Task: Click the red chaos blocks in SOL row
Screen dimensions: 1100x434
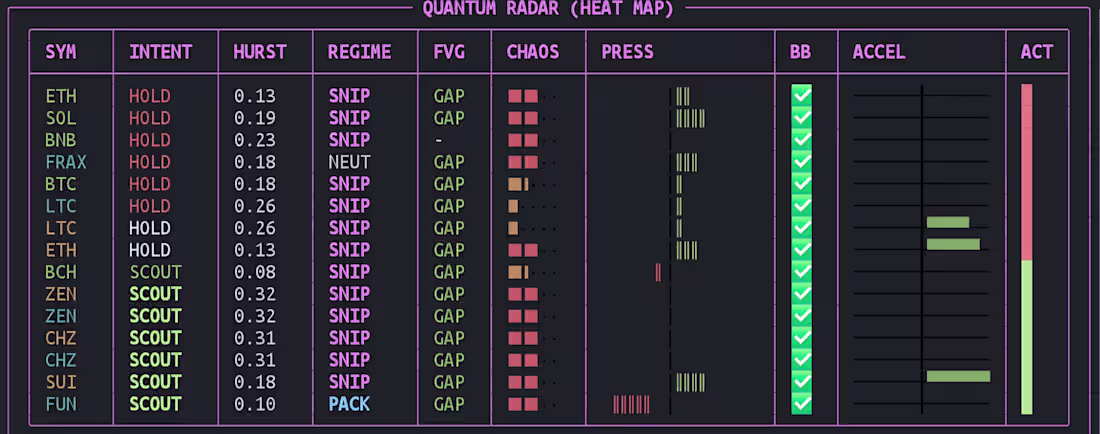Action: (x=523, y=118)
